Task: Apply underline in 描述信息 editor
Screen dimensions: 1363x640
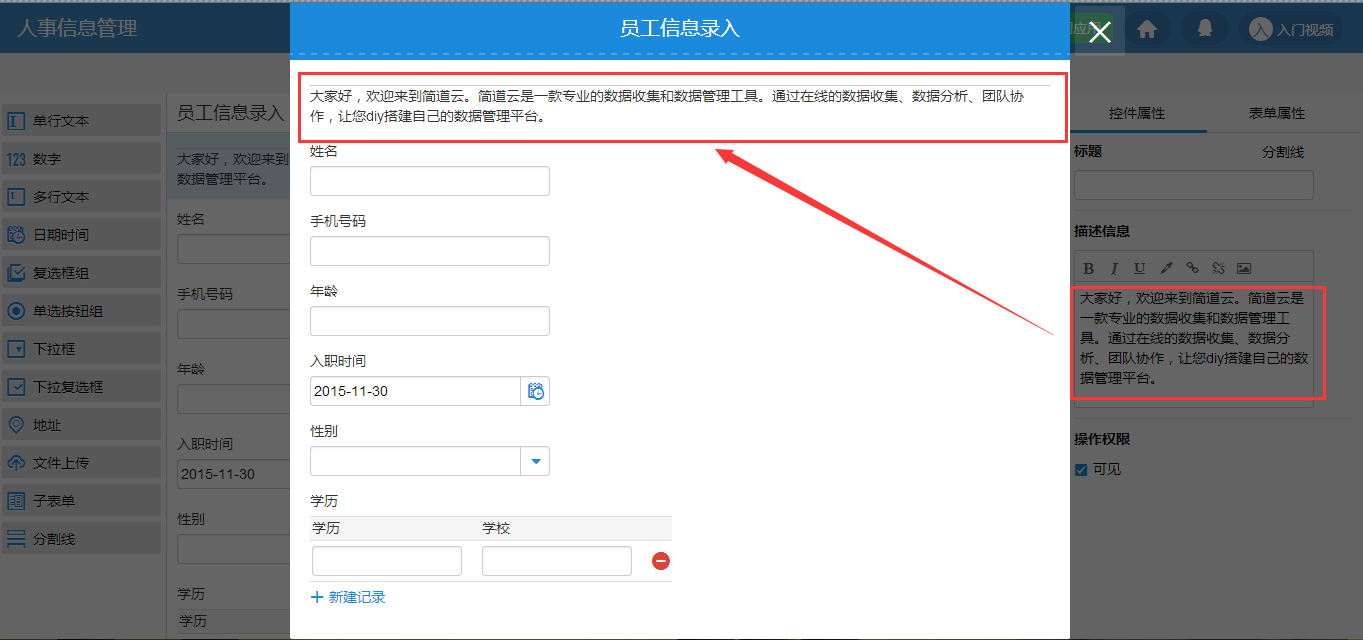Action: [x=1140, y=268]
